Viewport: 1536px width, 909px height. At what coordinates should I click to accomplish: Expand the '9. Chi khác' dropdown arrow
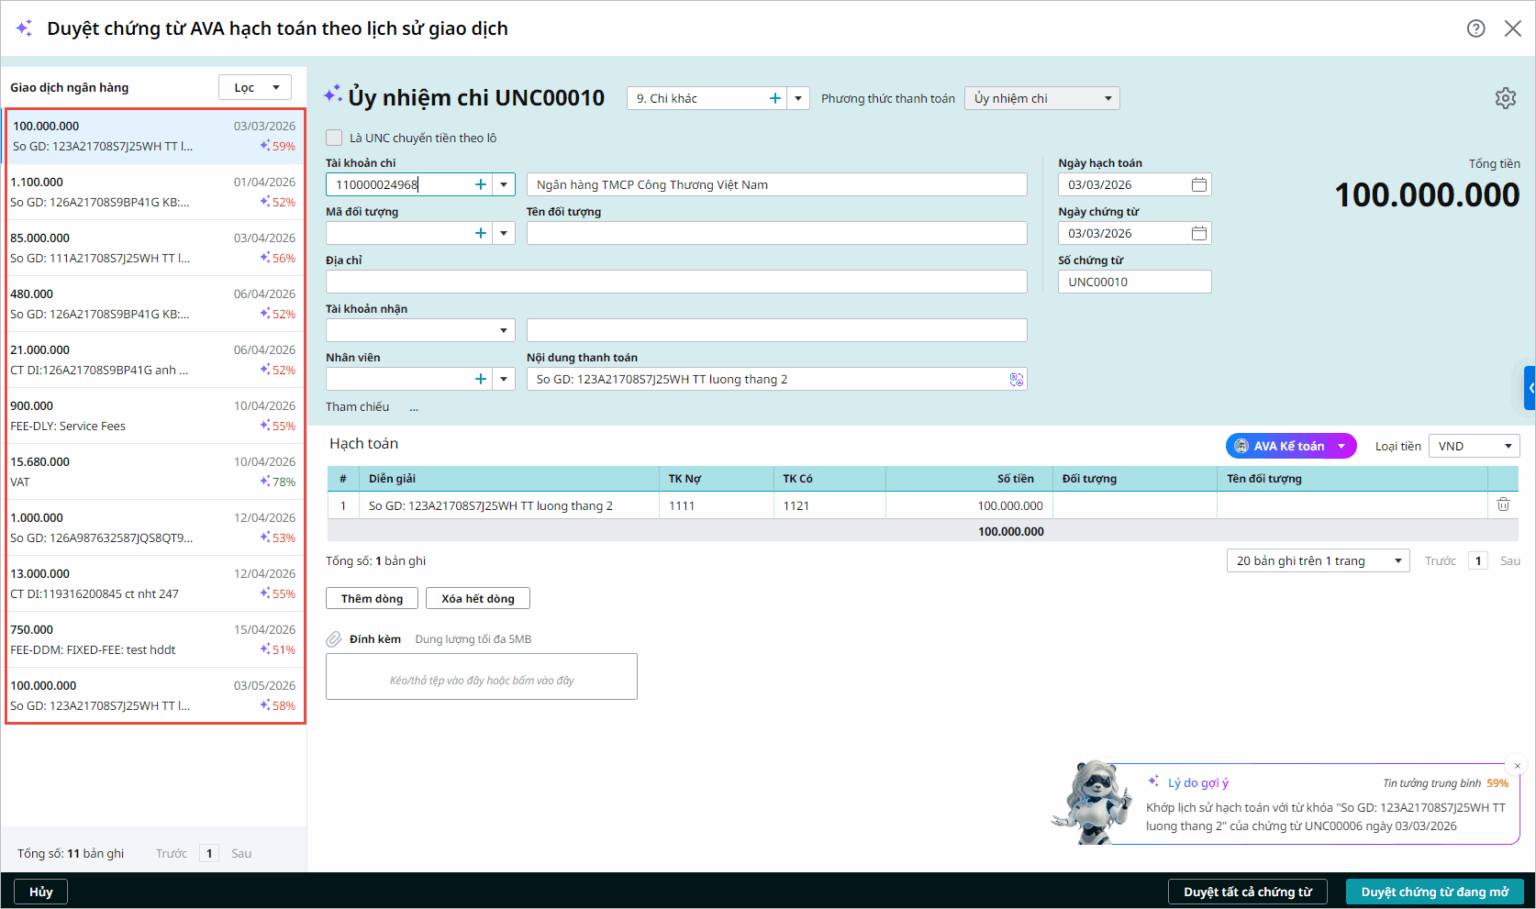(x=798, y=98)
